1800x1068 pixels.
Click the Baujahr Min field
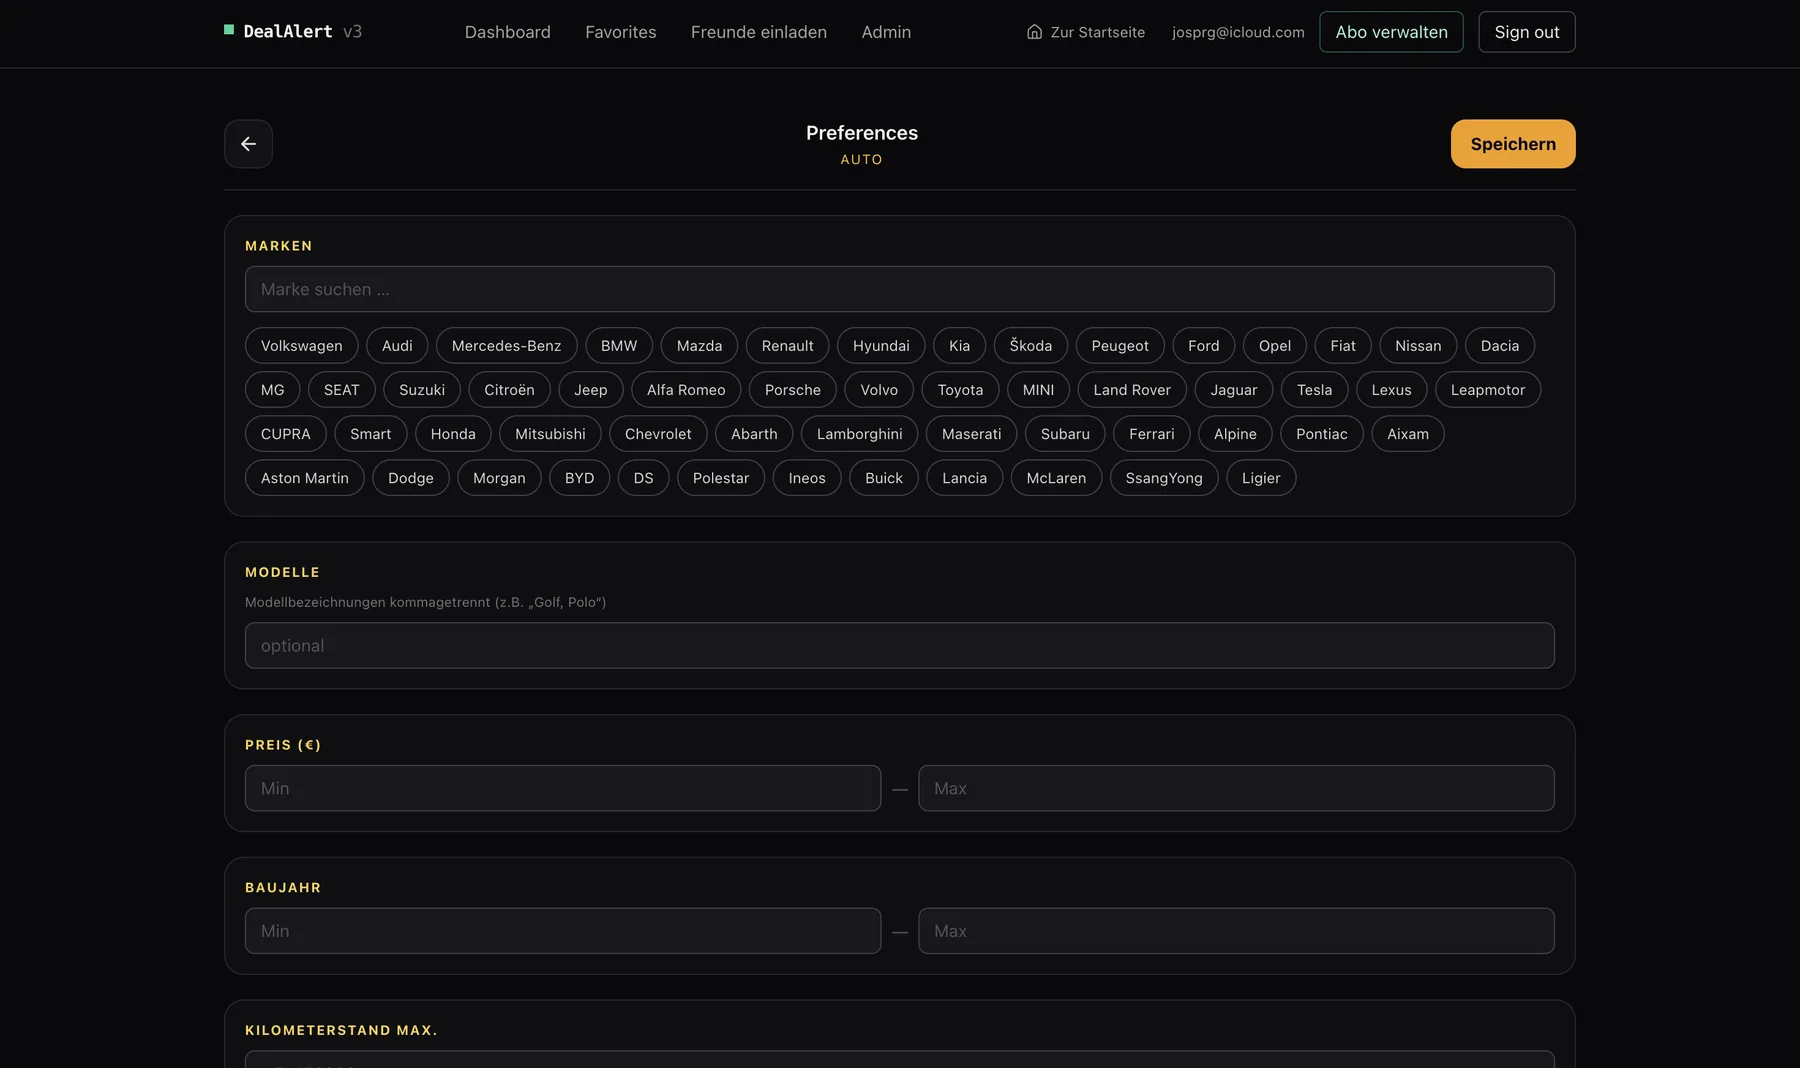[x=563, y=931]
